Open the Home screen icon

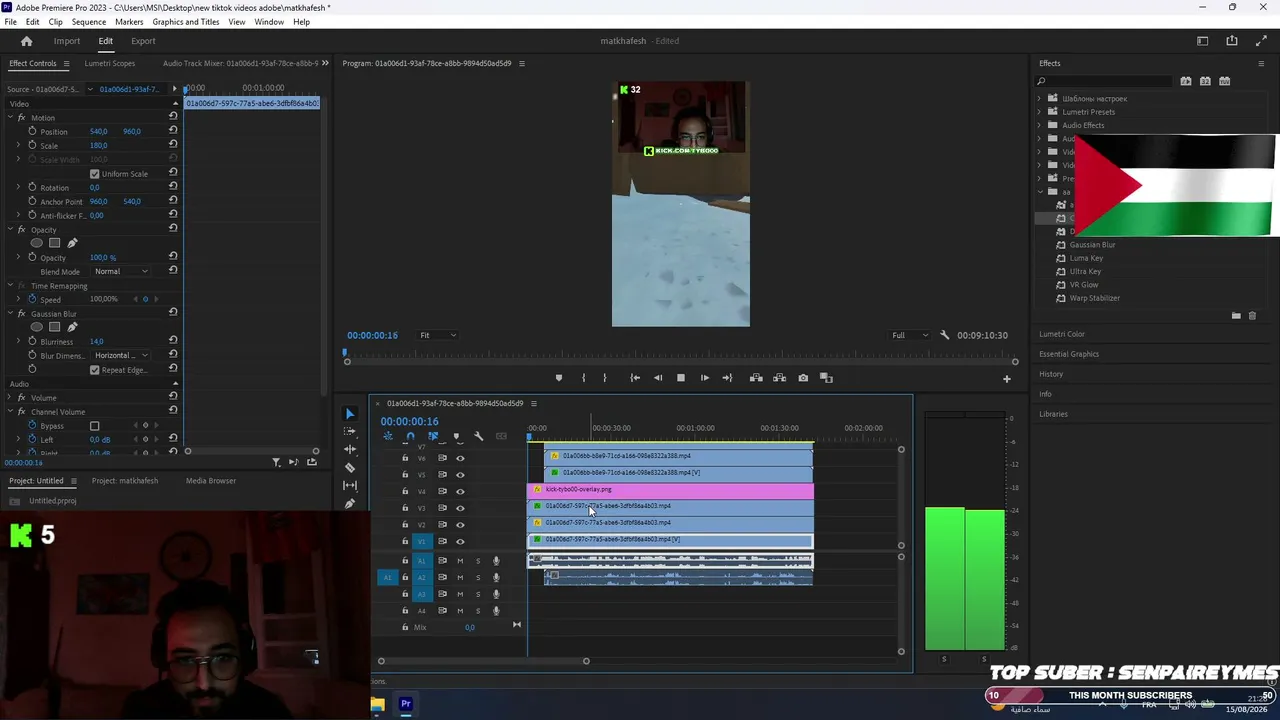point(26,41)
